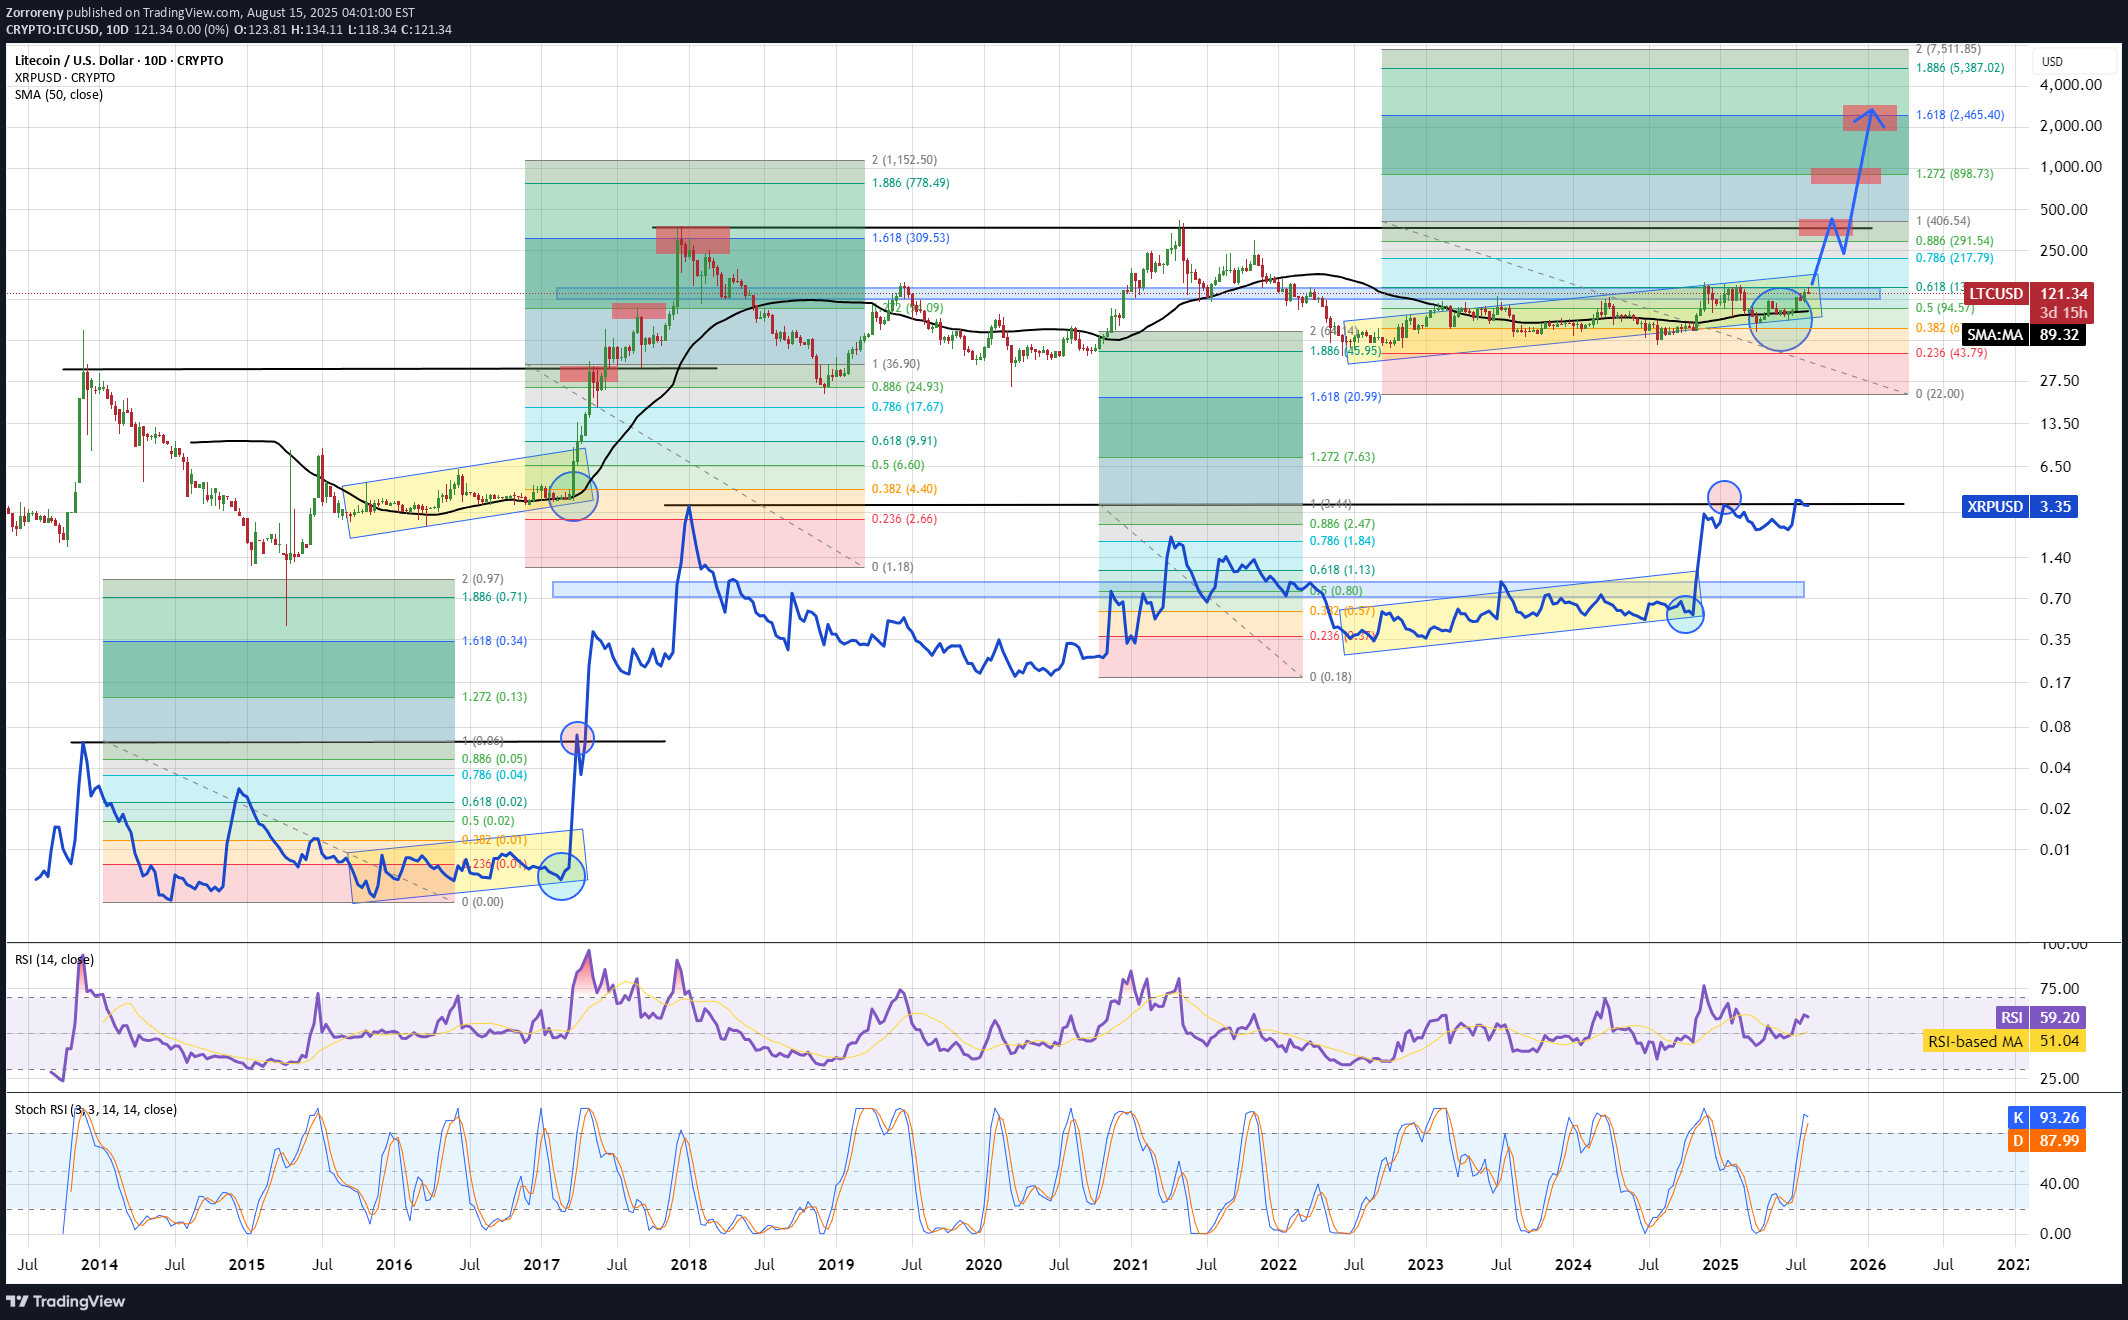Click the Fib label 1 (406.54)

[x=1944, y=221]
